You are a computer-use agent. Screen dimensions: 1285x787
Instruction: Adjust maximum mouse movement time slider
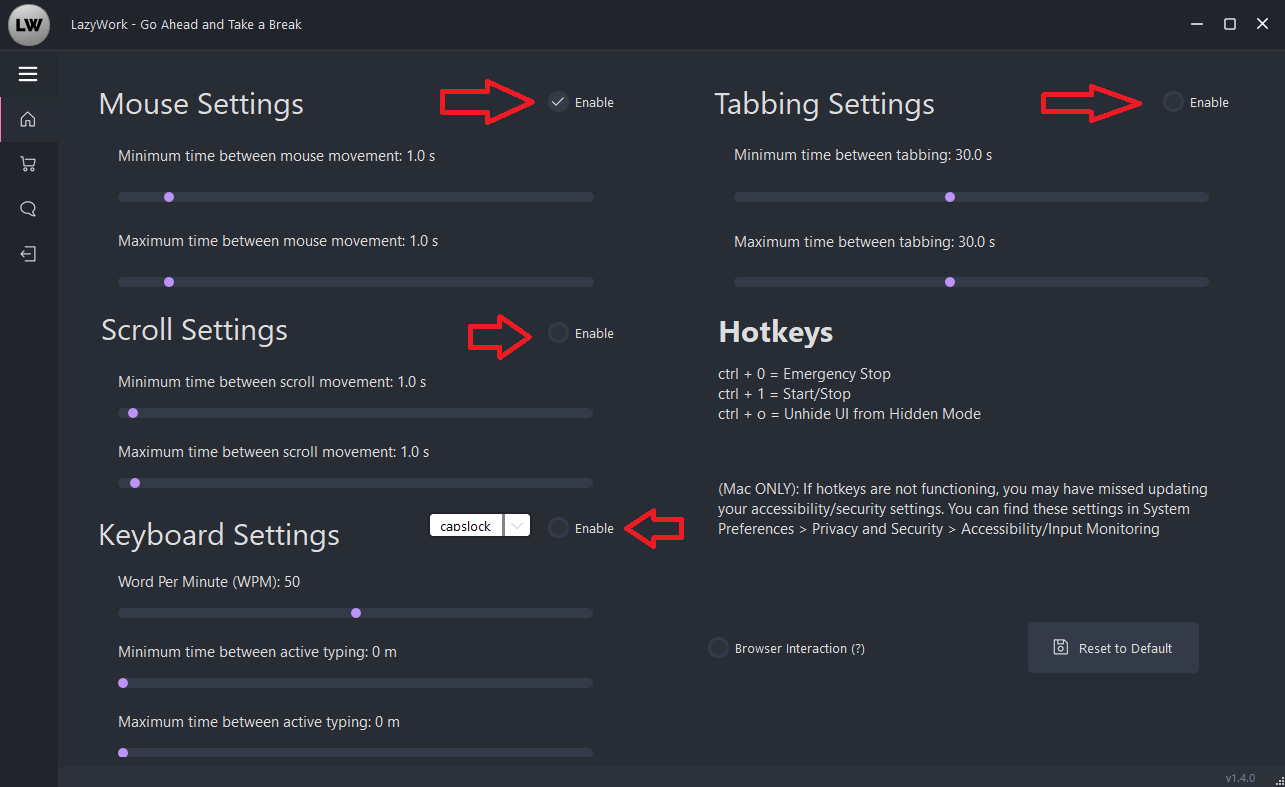coord(356,282)
